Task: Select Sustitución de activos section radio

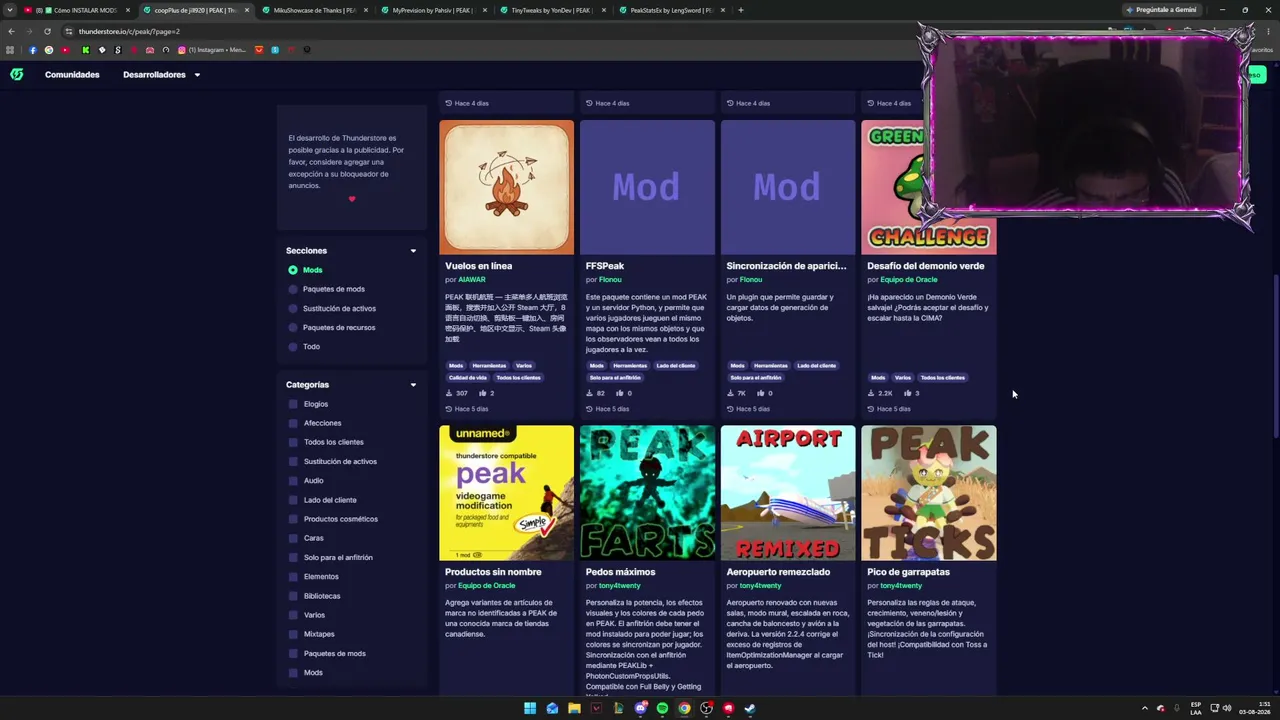Action: (x=293, y=308)
